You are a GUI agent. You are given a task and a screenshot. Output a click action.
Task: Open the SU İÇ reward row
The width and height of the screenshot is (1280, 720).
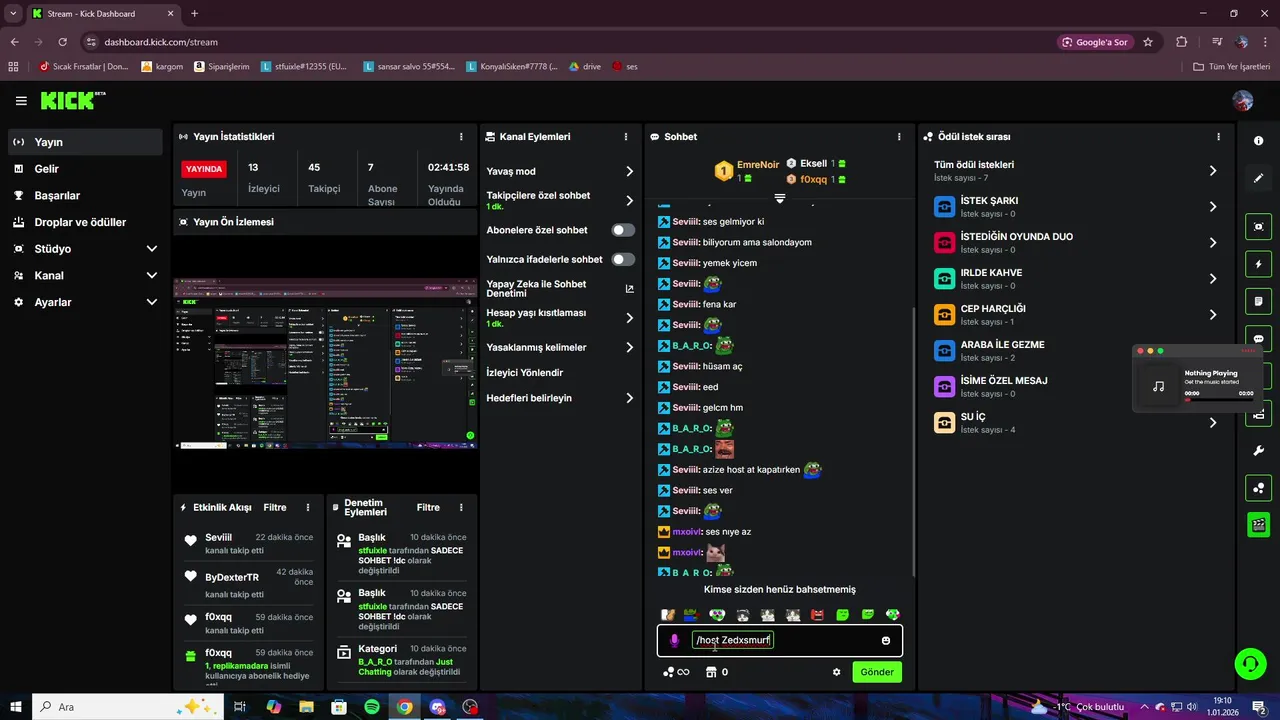[x=1077, y=422]
